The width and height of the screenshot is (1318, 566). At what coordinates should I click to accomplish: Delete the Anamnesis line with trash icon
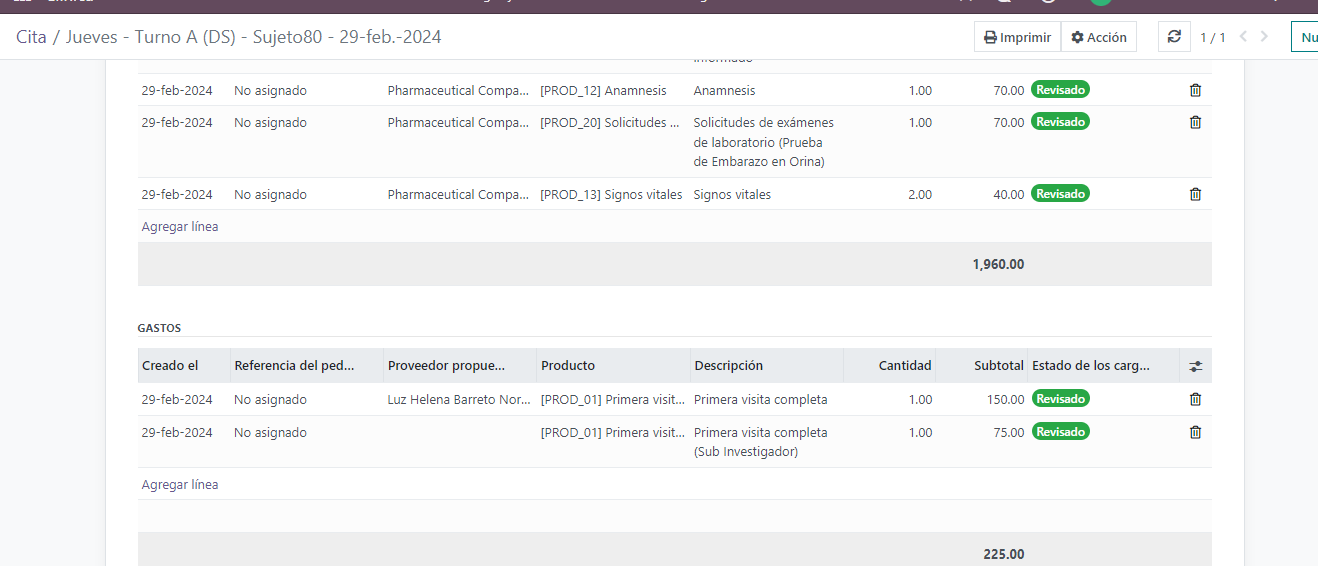(1195, 90)
